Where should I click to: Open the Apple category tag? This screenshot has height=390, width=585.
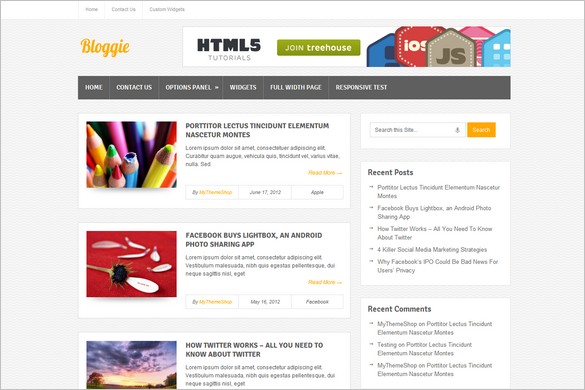pyautogui.click(x=317, y=193)
